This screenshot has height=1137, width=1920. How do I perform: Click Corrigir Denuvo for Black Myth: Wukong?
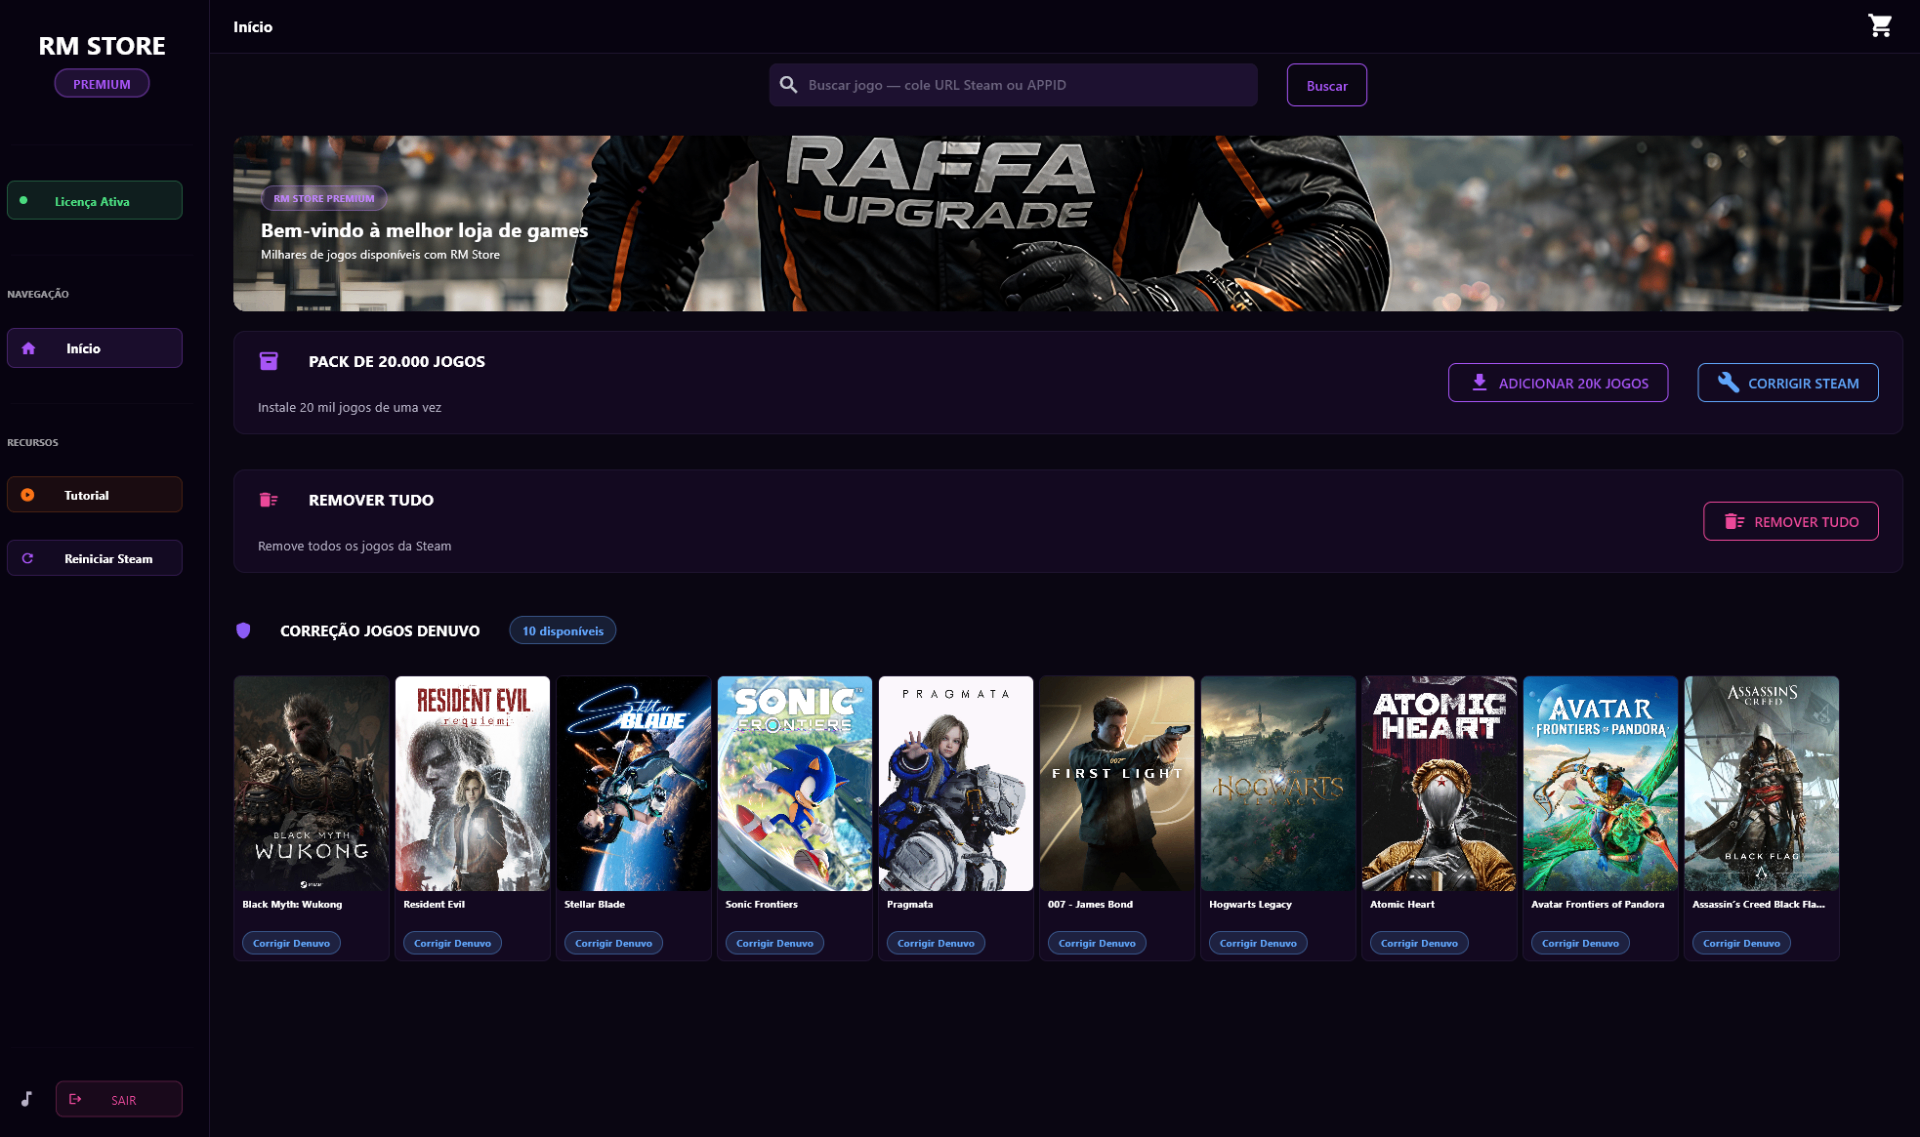(291, 943)
